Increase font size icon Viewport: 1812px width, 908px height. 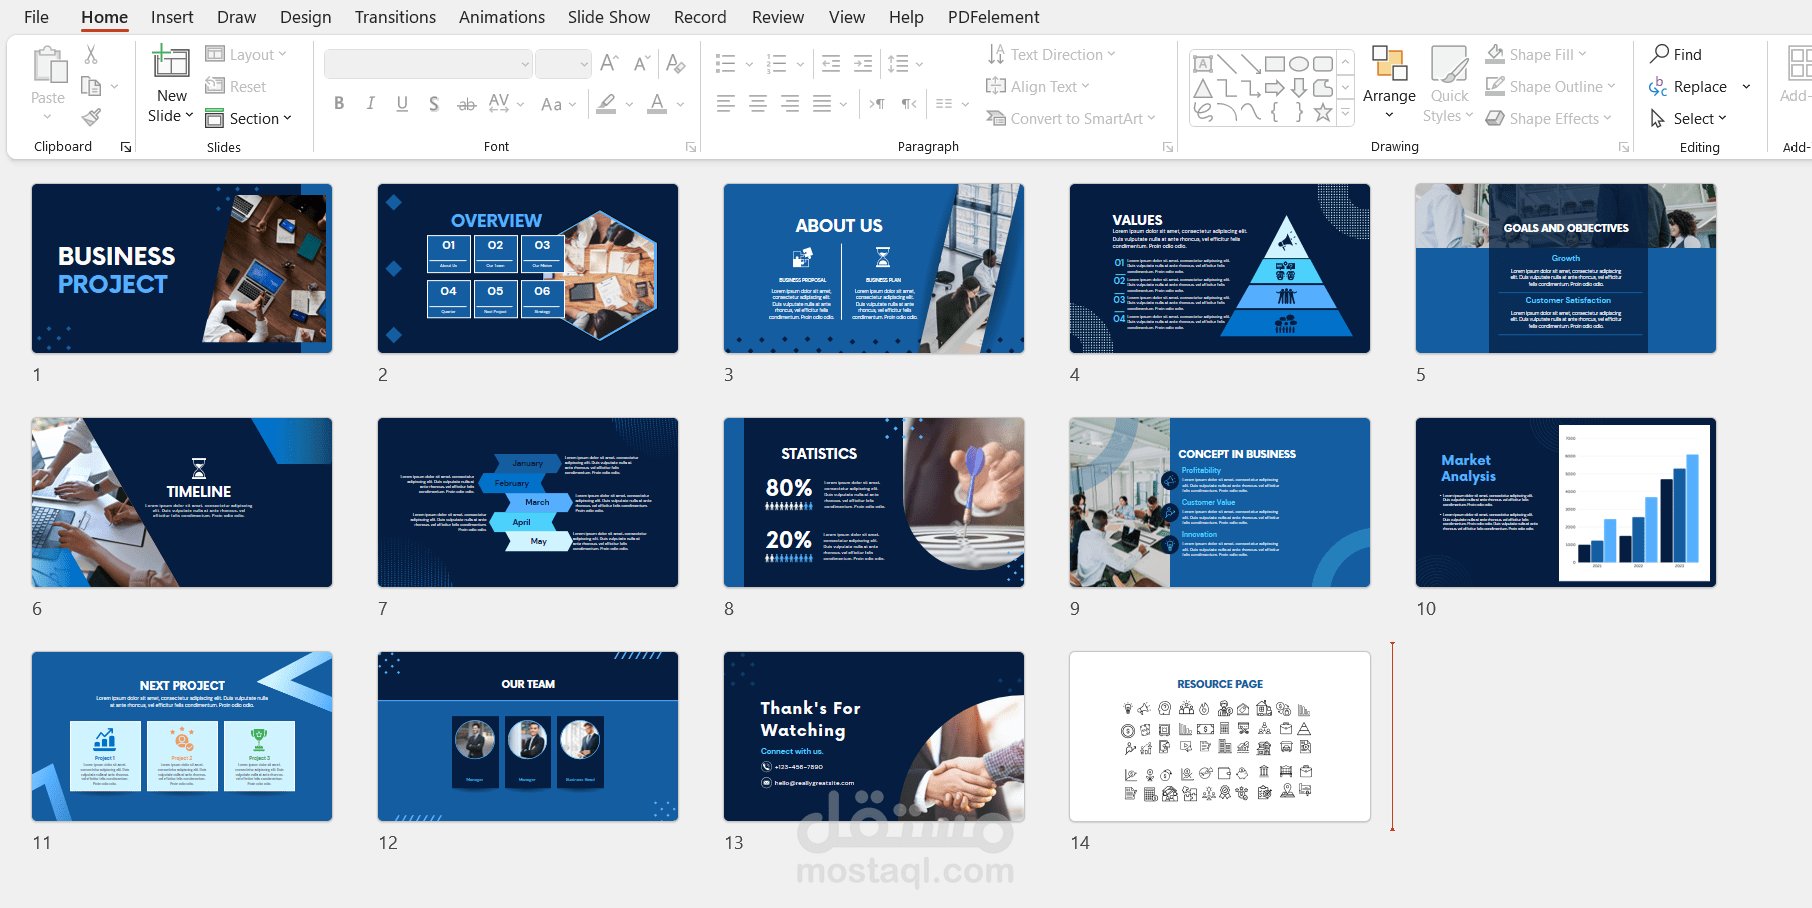click(x=609, y=64)
